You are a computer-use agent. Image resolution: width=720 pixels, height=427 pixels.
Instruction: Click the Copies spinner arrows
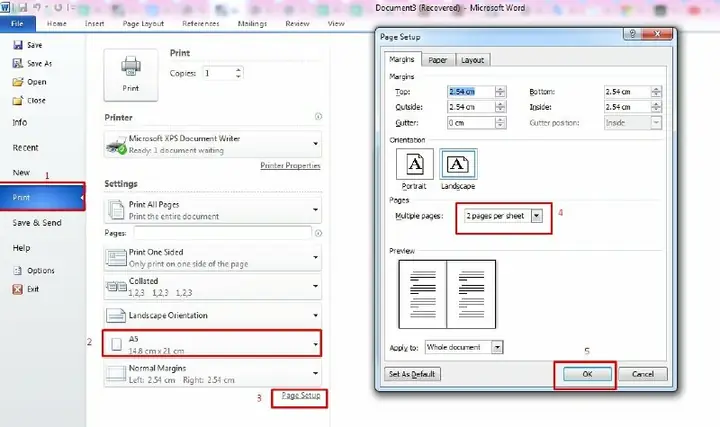pyautogui.click(x=238, y=73)
